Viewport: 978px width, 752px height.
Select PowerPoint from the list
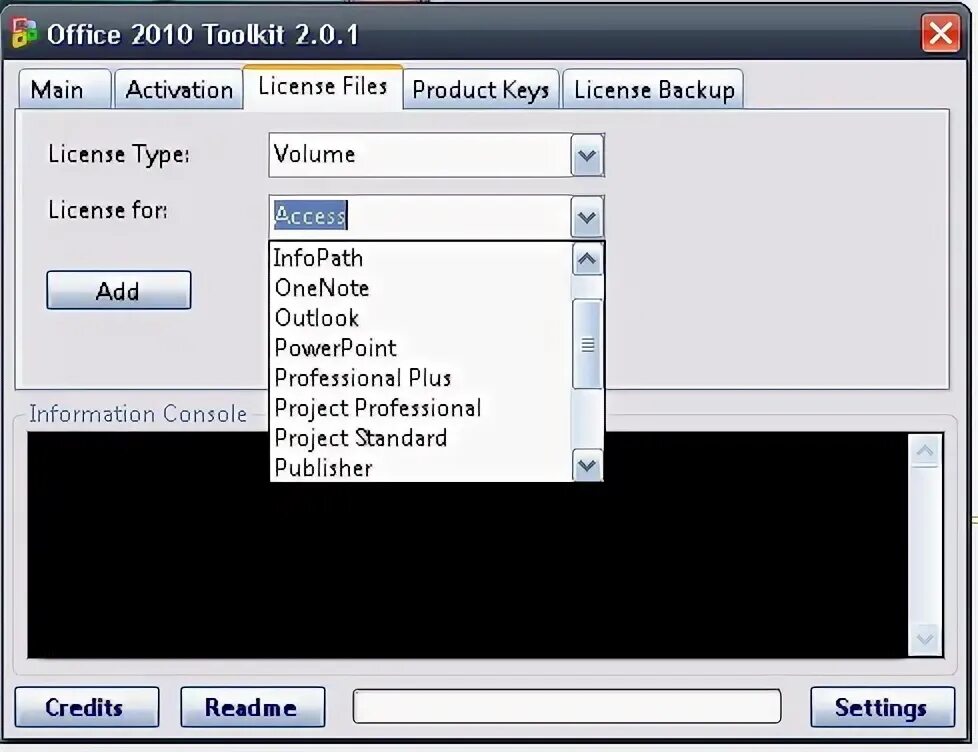(x=335, y=348)
